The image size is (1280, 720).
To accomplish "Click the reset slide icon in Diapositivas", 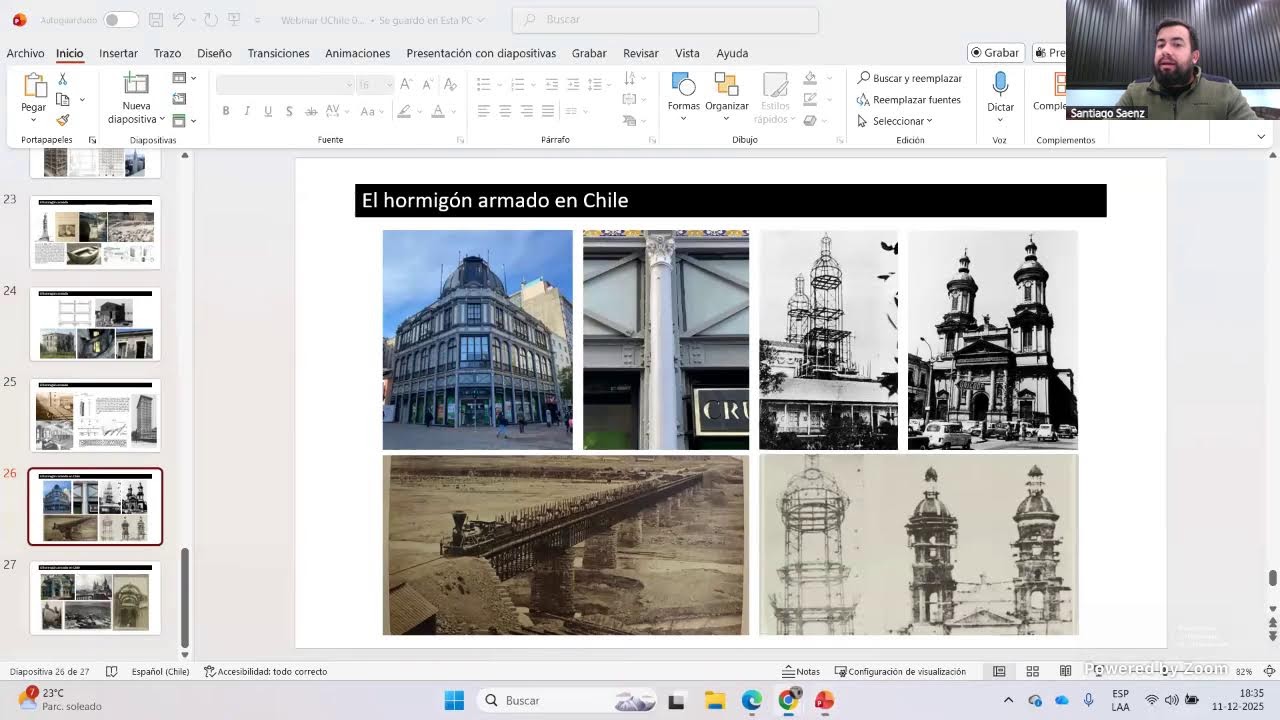I will [x=179, y=99].
